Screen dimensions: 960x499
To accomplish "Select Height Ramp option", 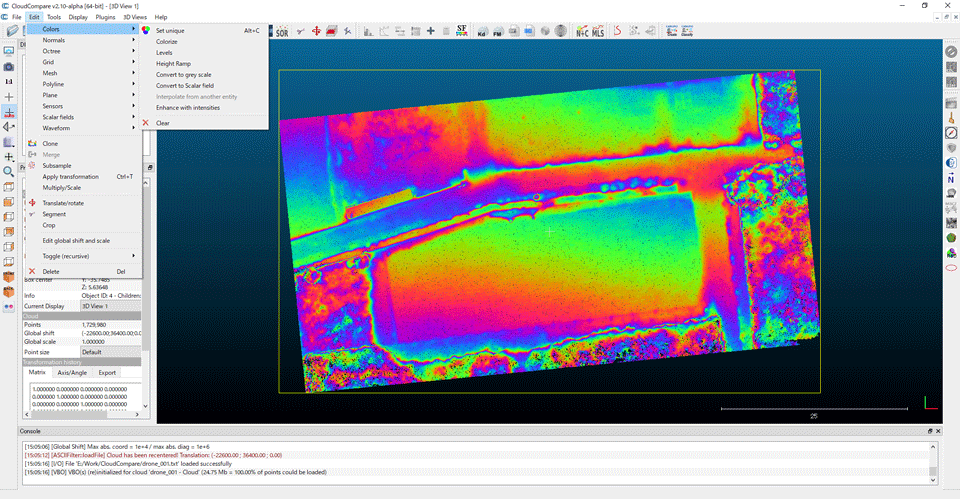I will pos(204,64).
